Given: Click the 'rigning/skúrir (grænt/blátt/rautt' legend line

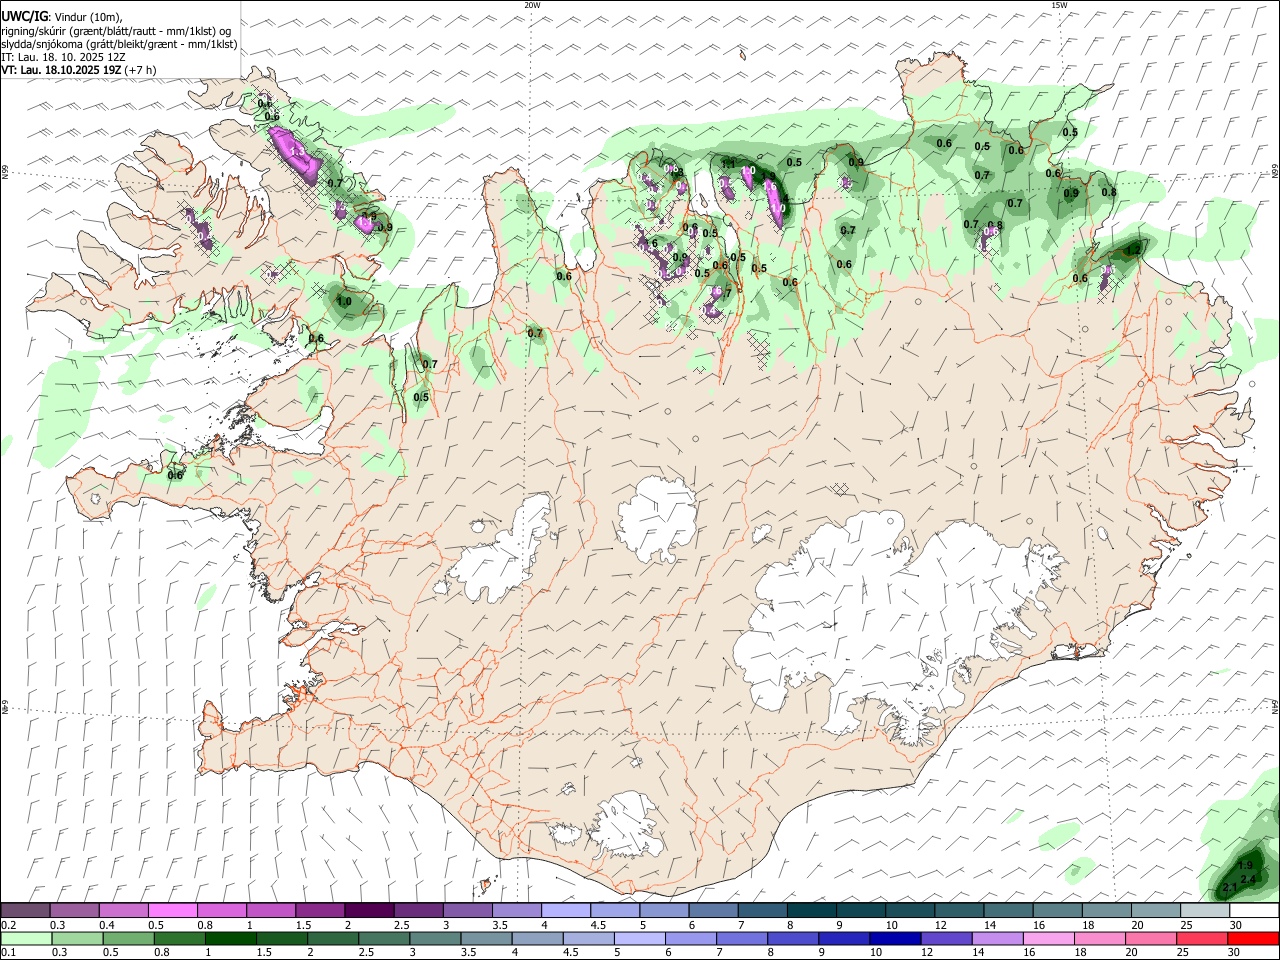Looking at the screenshot, I should pyautogui.click(x=116, y=31).
